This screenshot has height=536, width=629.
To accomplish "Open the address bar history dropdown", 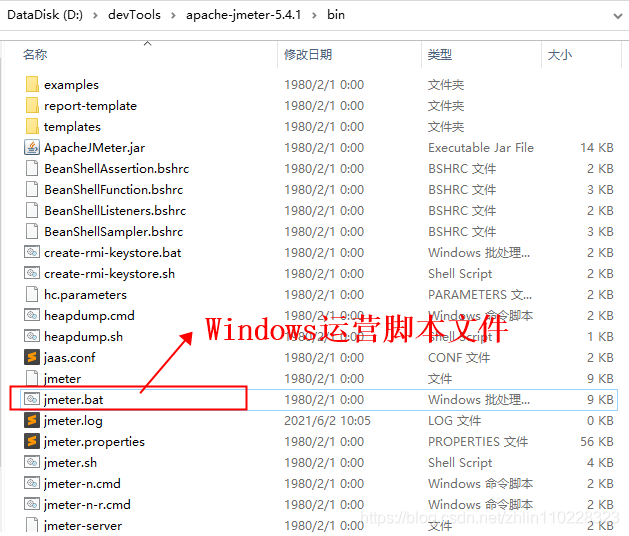I will coord(617,16).
